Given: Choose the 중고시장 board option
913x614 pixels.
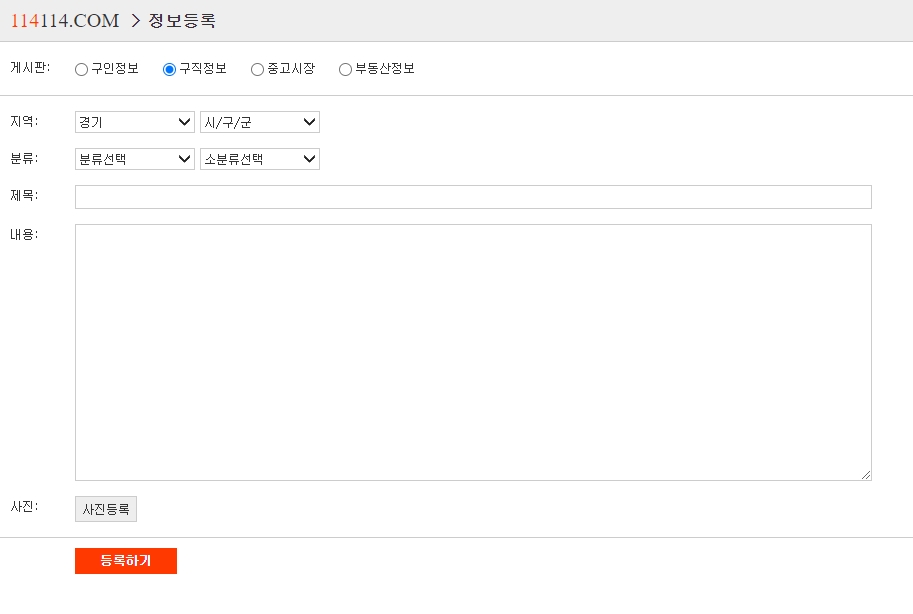Looking at the screenshot, I should (x=257, y=69).
